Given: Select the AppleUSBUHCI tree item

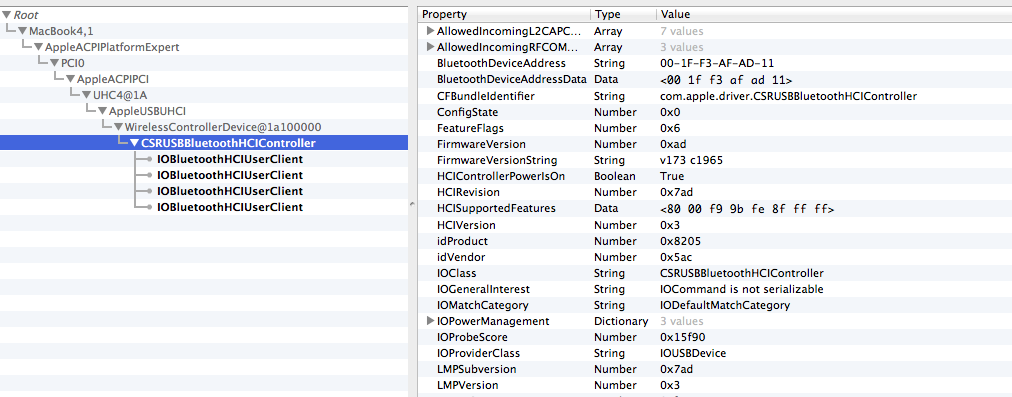Looking at the screenshot, I should click(147, 111).
